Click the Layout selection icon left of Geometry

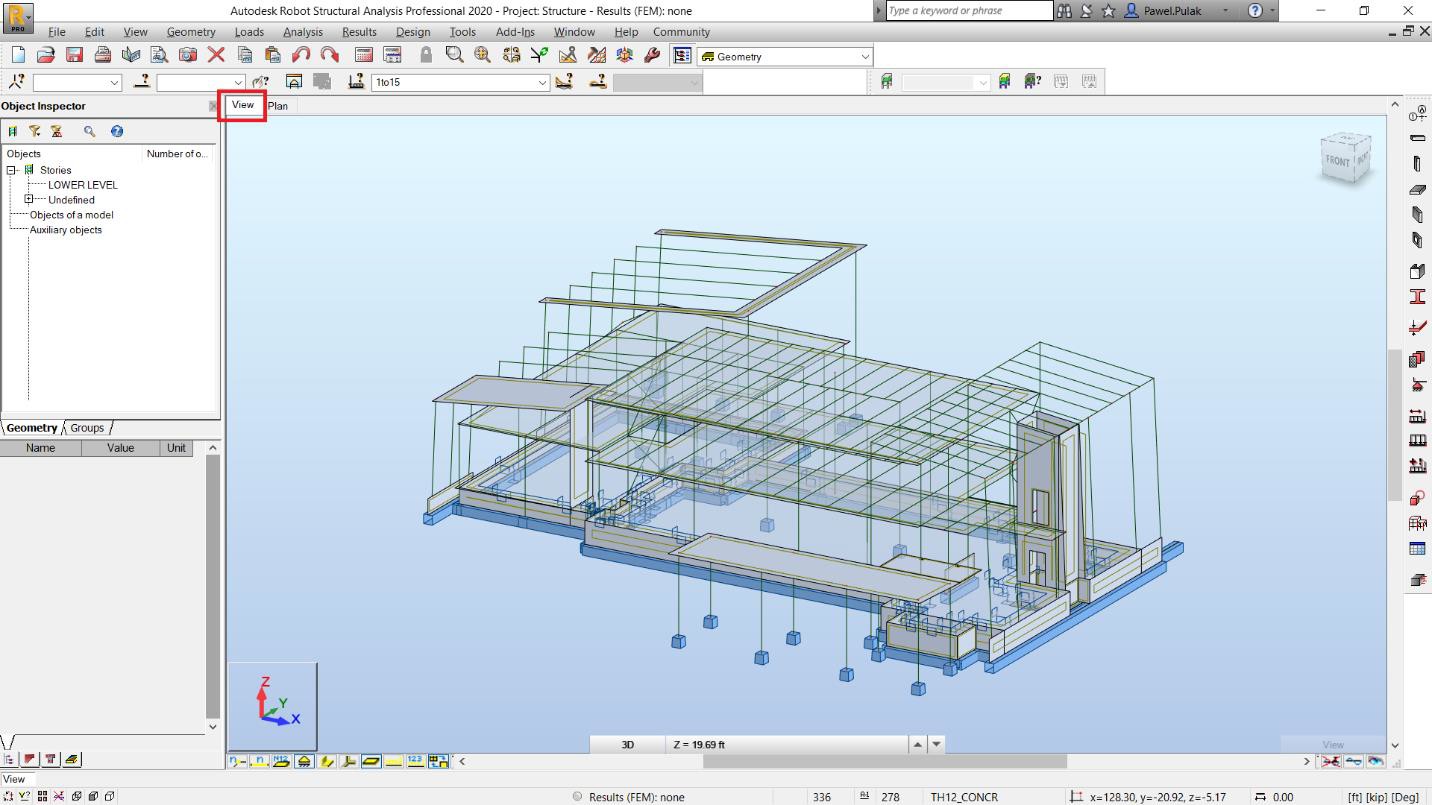pyautogui.click(x=683, y=56)
